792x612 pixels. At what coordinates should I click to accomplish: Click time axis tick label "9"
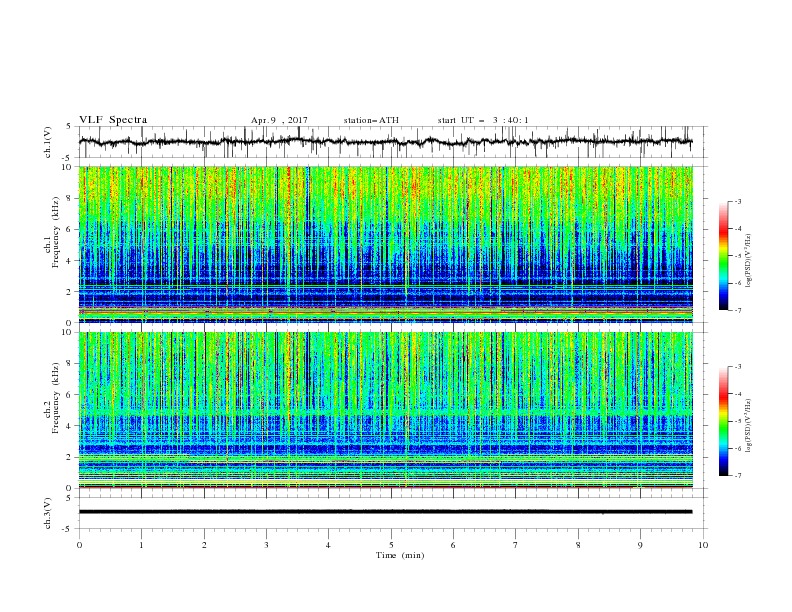coord(640,545)
